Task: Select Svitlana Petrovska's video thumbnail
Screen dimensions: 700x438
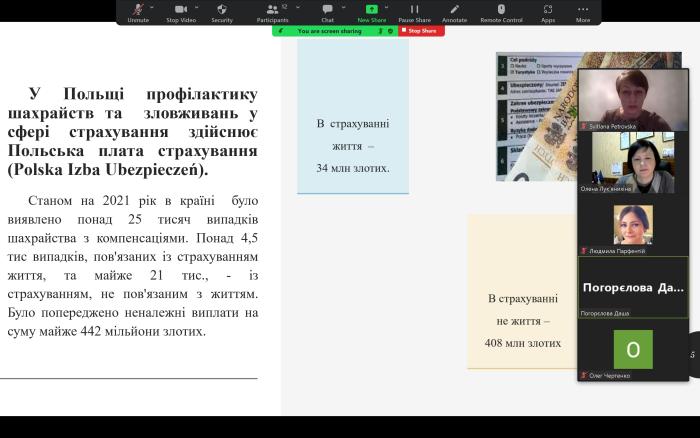Action: pyautogui.click(x=632, y=99)
